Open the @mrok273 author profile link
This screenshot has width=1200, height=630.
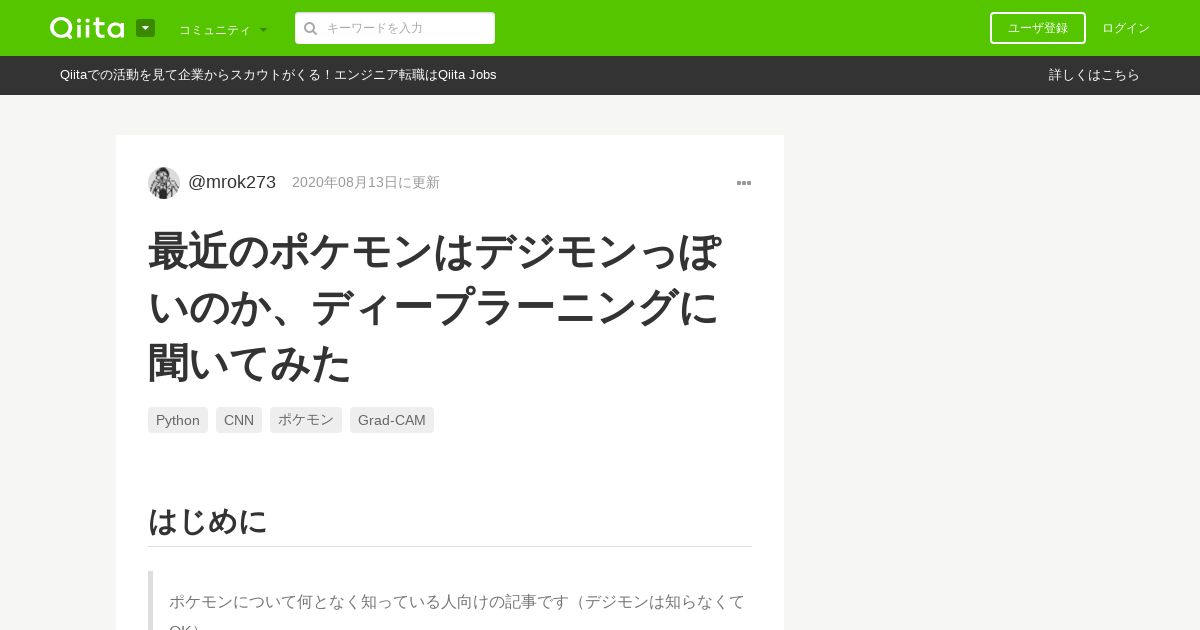232,182
